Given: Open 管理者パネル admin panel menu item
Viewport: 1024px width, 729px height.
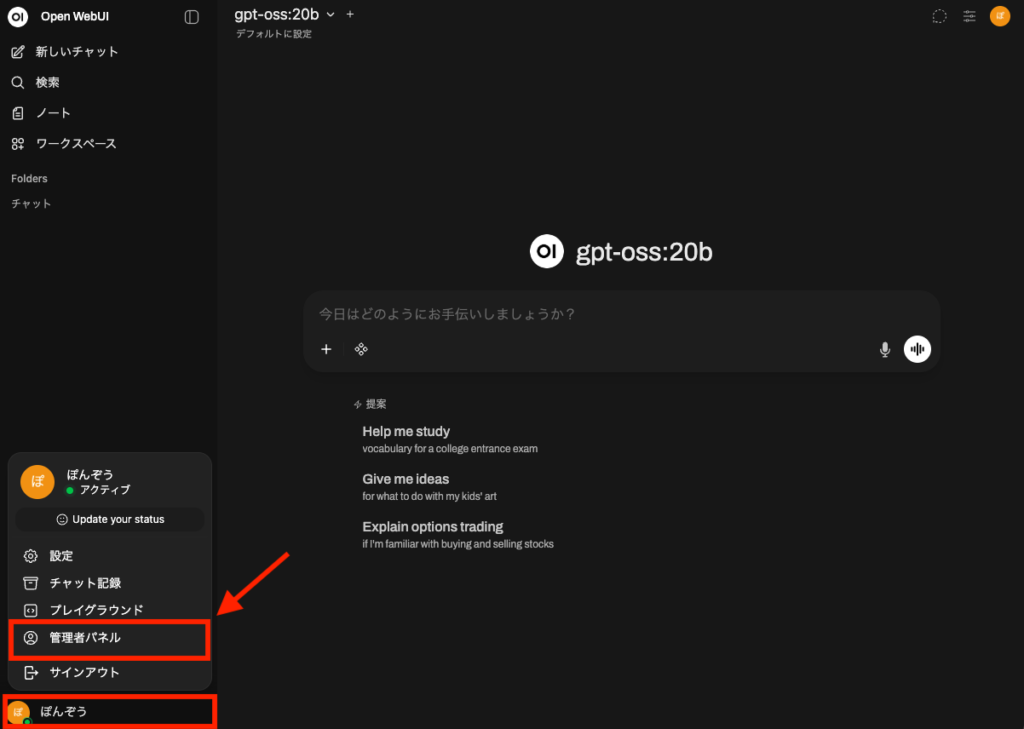Looking at the screenshot, I should coord(85,638).
